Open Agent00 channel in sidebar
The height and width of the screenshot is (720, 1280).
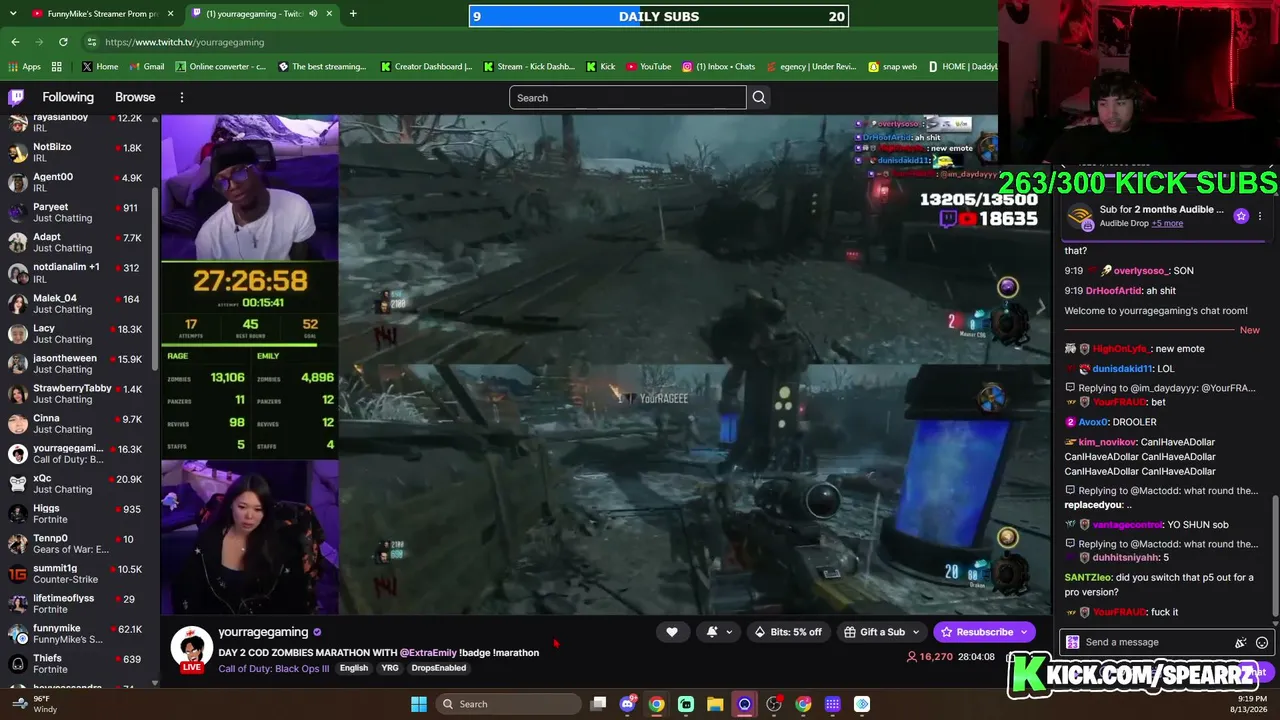click(x=78, y=182)
